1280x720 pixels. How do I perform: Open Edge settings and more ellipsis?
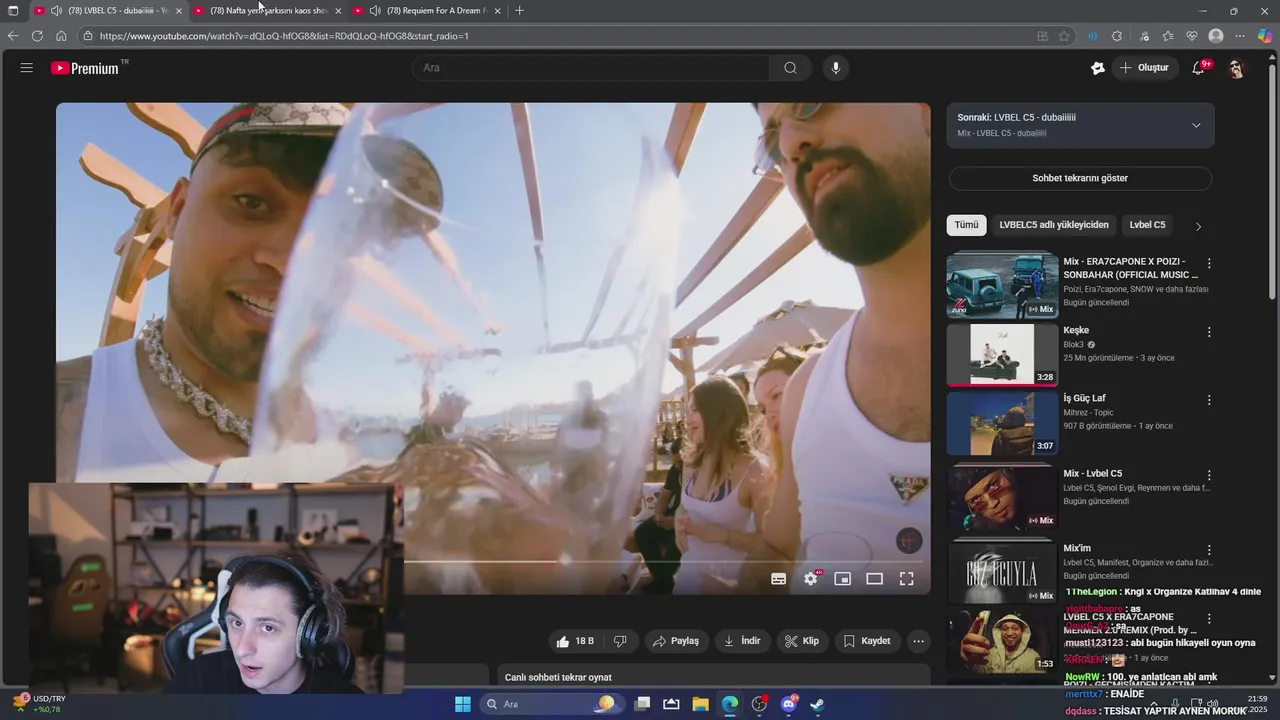[x=1240, y=36]
